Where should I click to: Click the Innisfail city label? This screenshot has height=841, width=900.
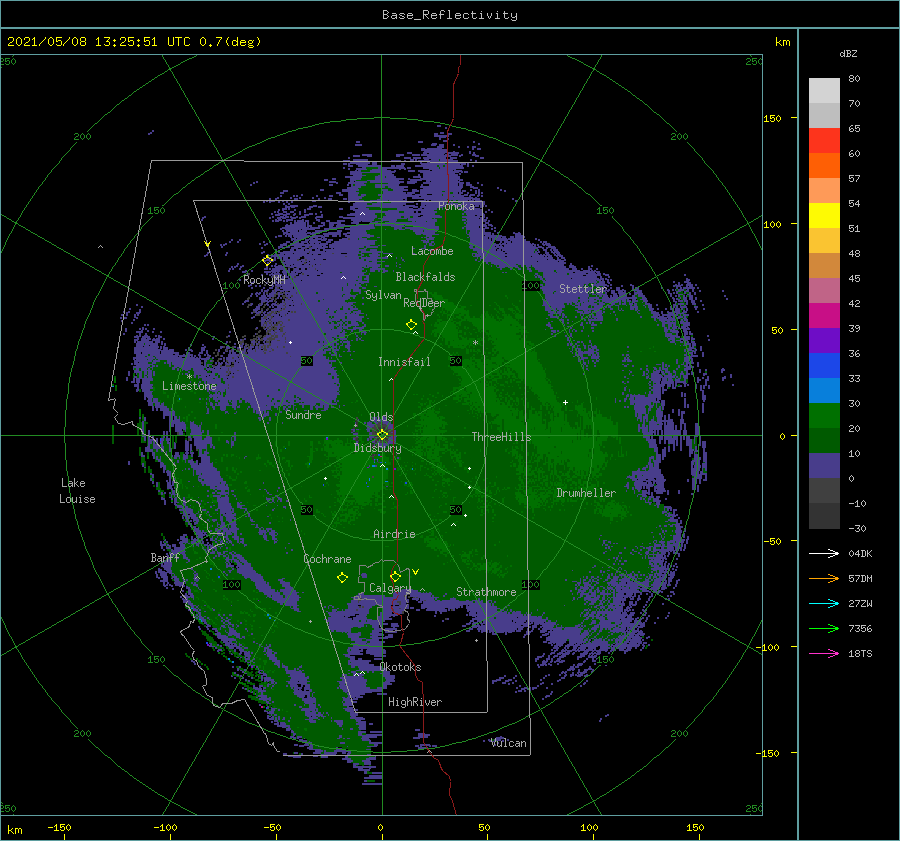[404, 362]
